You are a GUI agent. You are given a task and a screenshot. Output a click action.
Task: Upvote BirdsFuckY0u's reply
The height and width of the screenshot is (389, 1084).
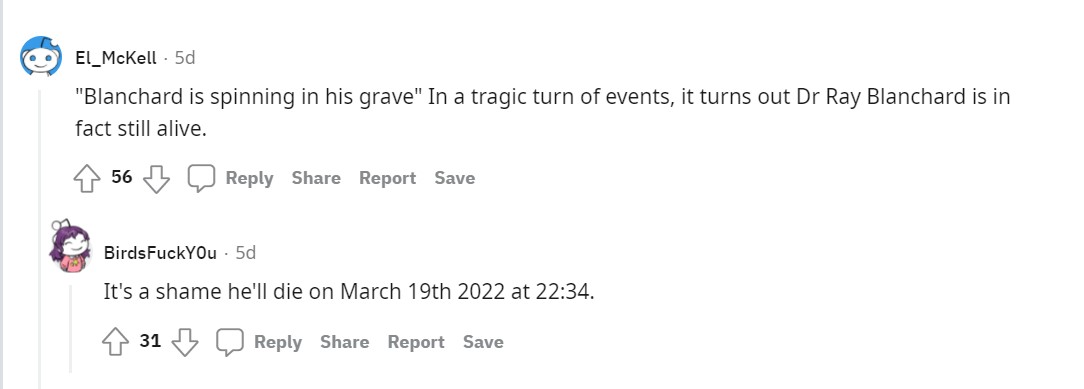[x=115, y=342]
